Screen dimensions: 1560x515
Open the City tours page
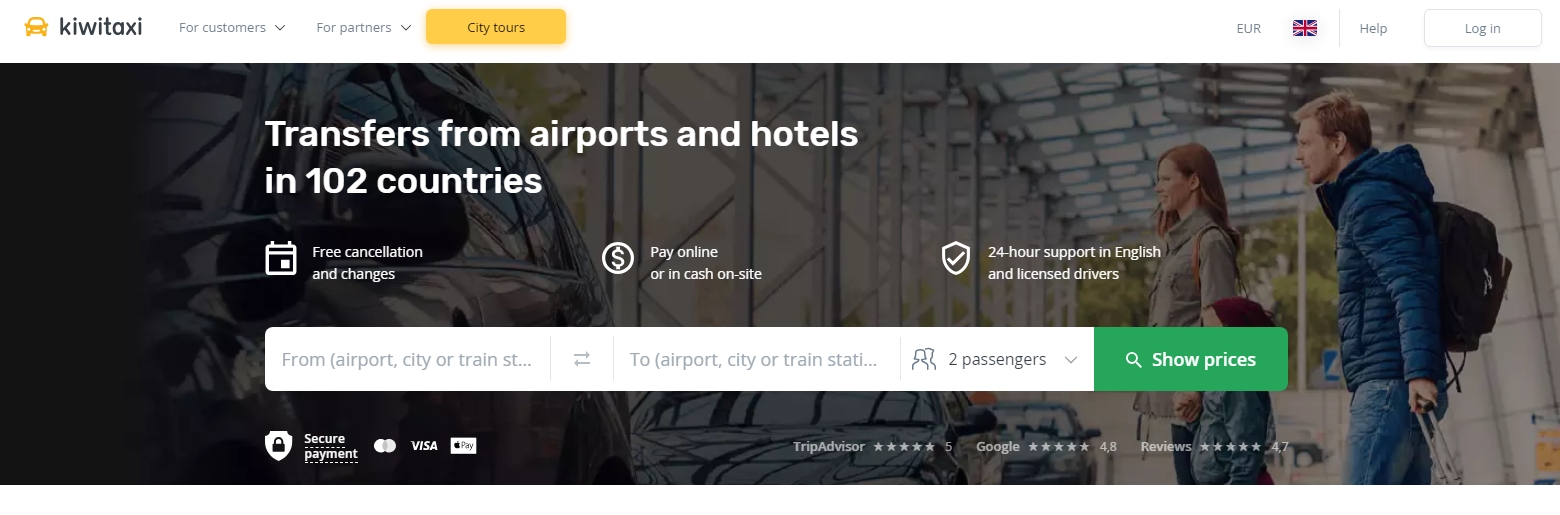coord(496,27)
